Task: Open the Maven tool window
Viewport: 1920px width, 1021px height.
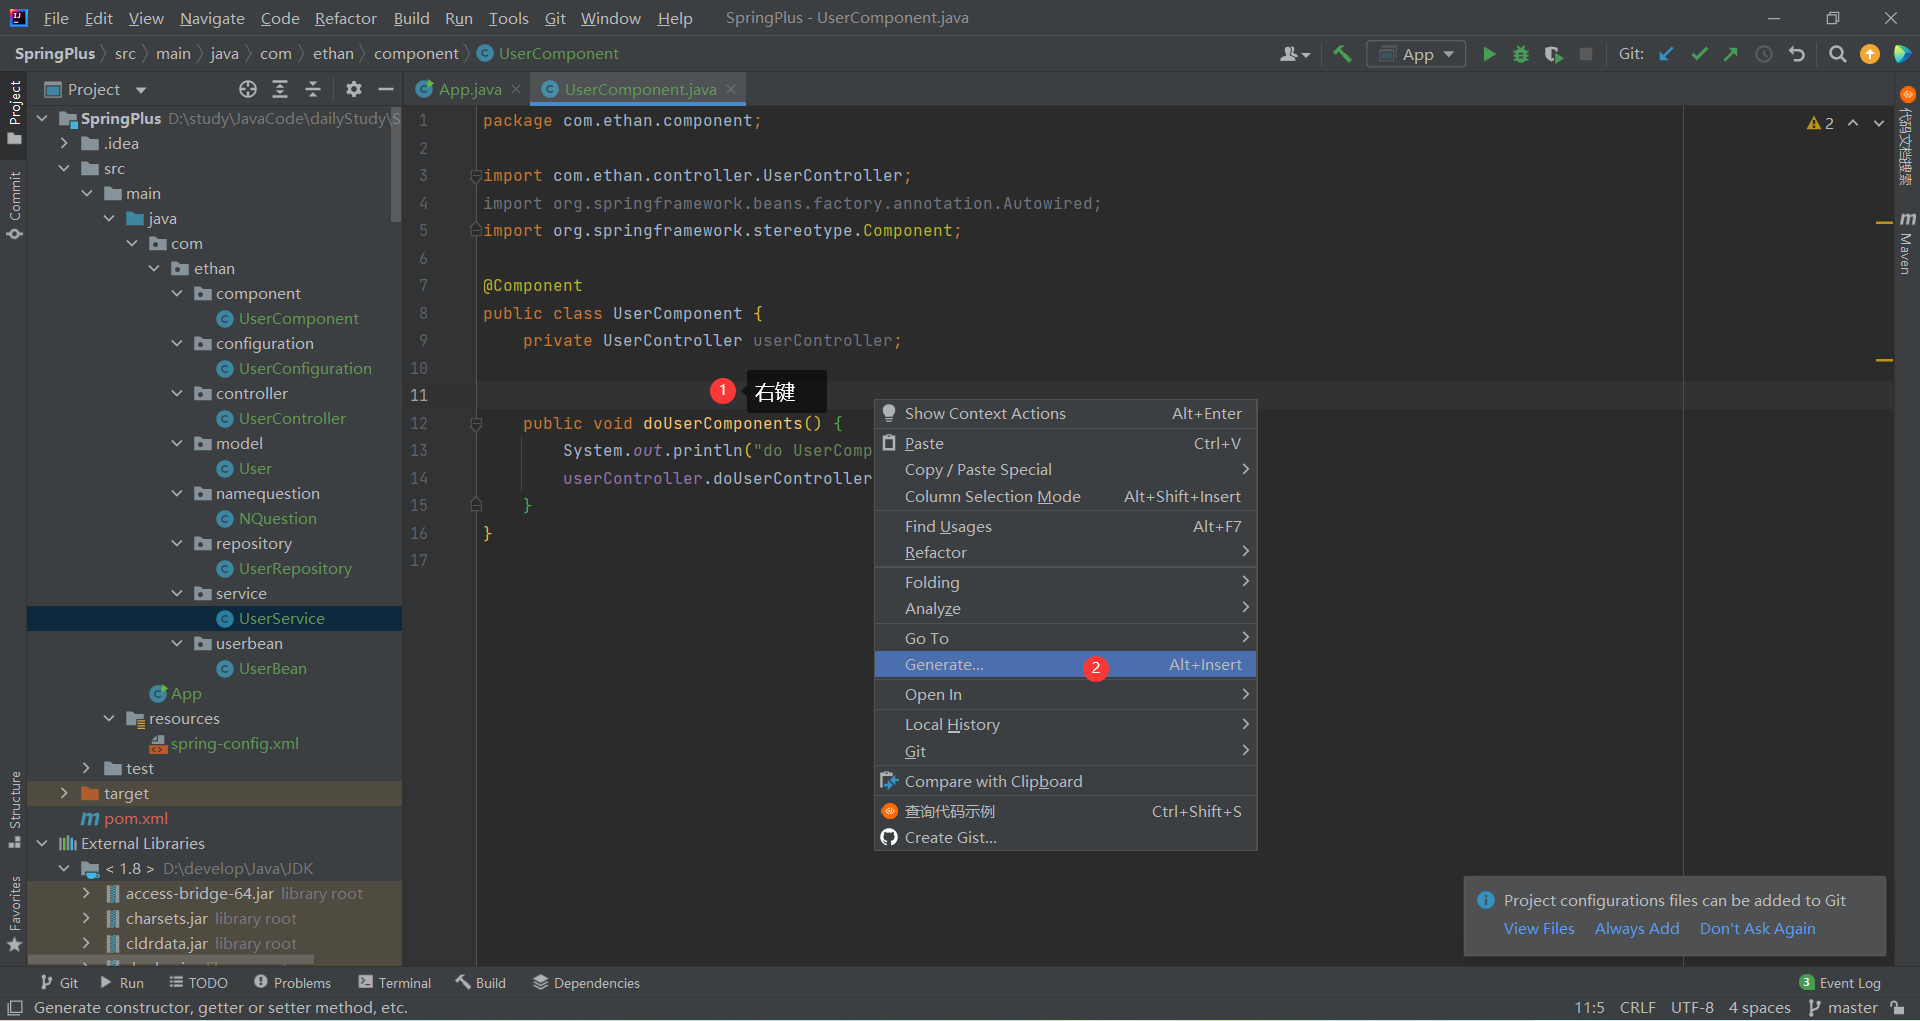Action: 1906,244
